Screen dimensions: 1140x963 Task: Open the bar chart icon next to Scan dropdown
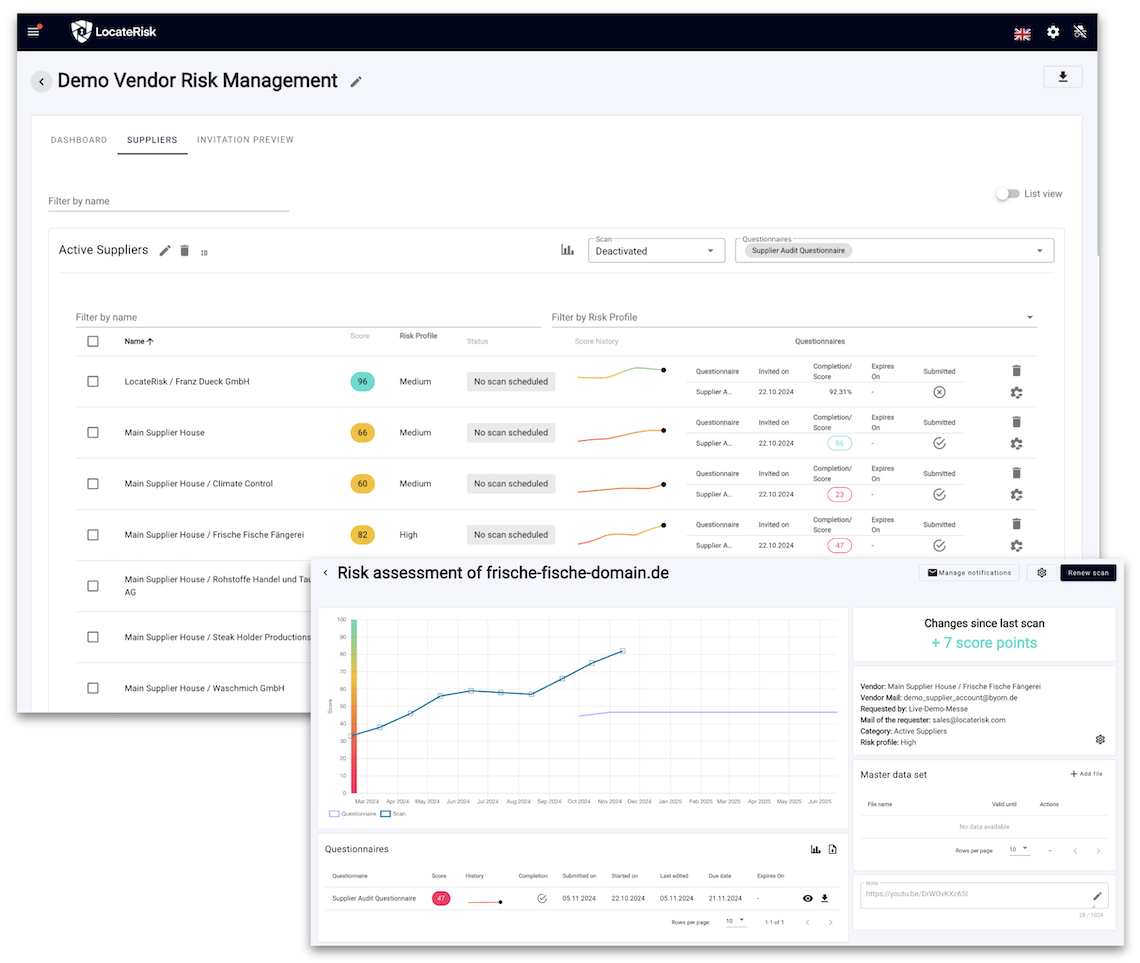coord(567,250)
